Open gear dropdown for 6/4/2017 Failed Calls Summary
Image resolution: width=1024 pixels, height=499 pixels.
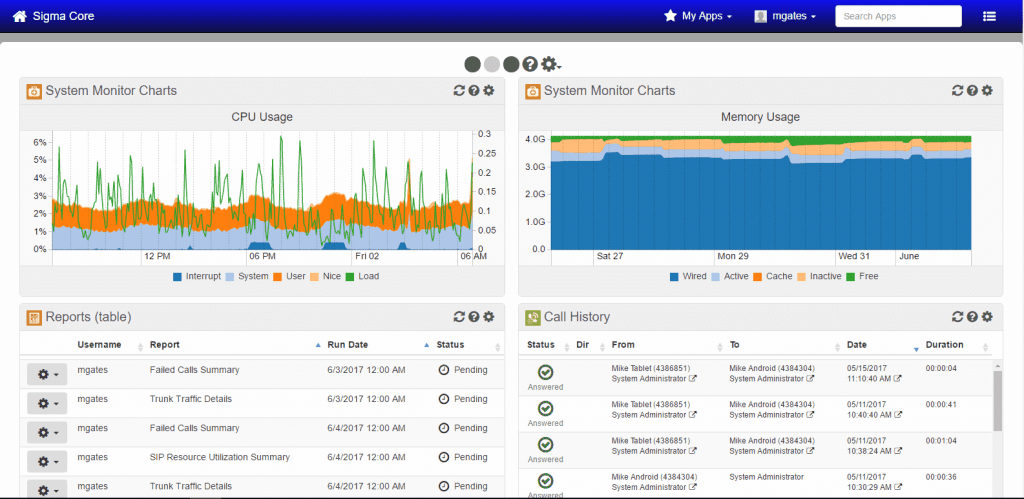(47, 432)
